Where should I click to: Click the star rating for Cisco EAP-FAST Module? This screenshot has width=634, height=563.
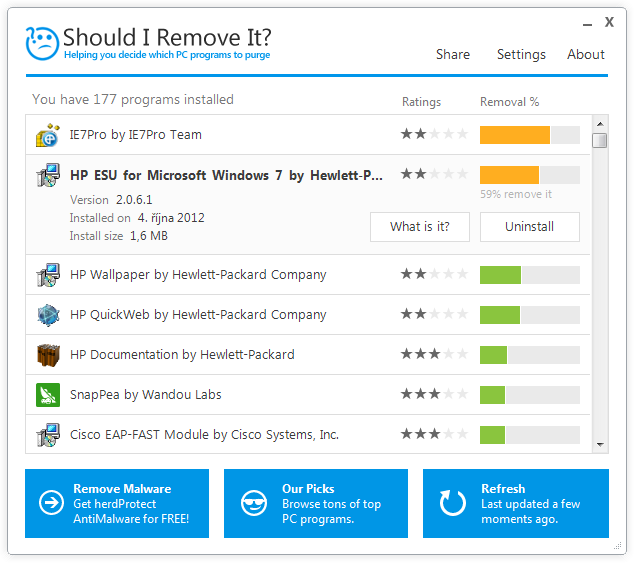(x=435, y=434)
